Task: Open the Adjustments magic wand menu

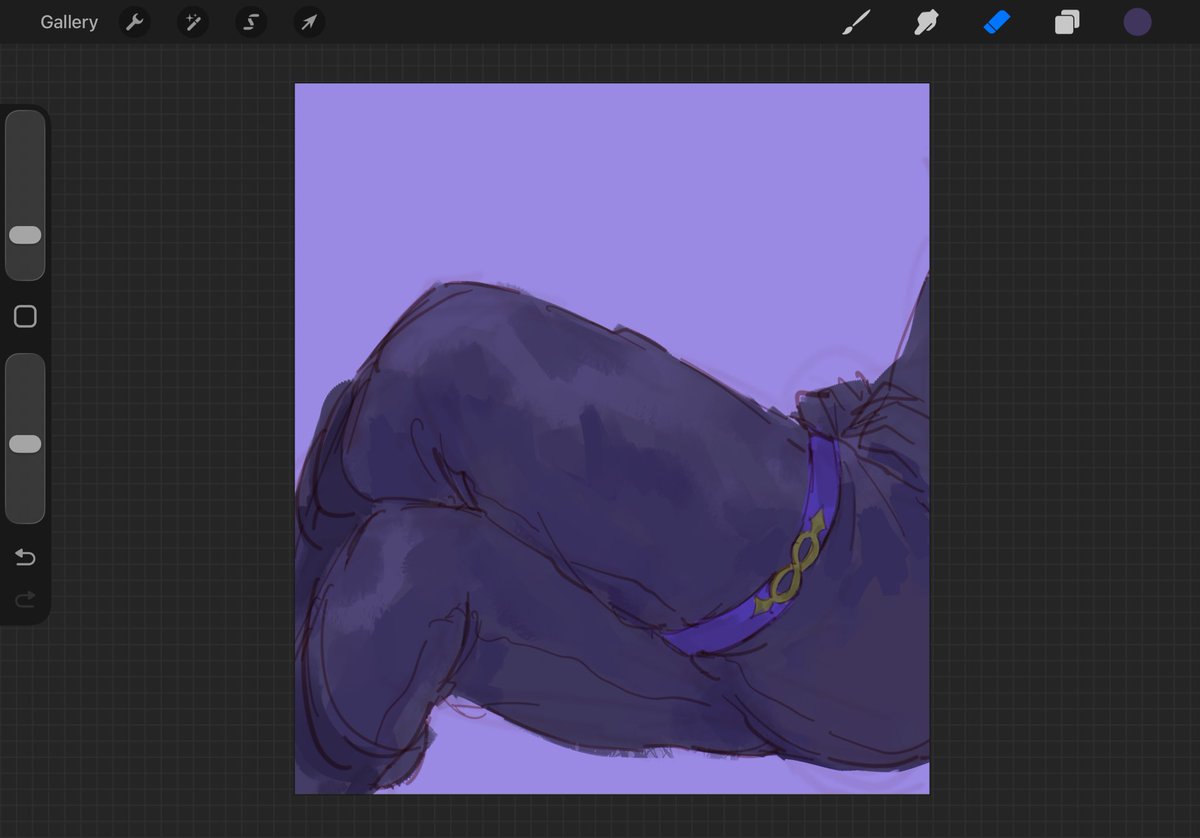Action: pos(192,22)
